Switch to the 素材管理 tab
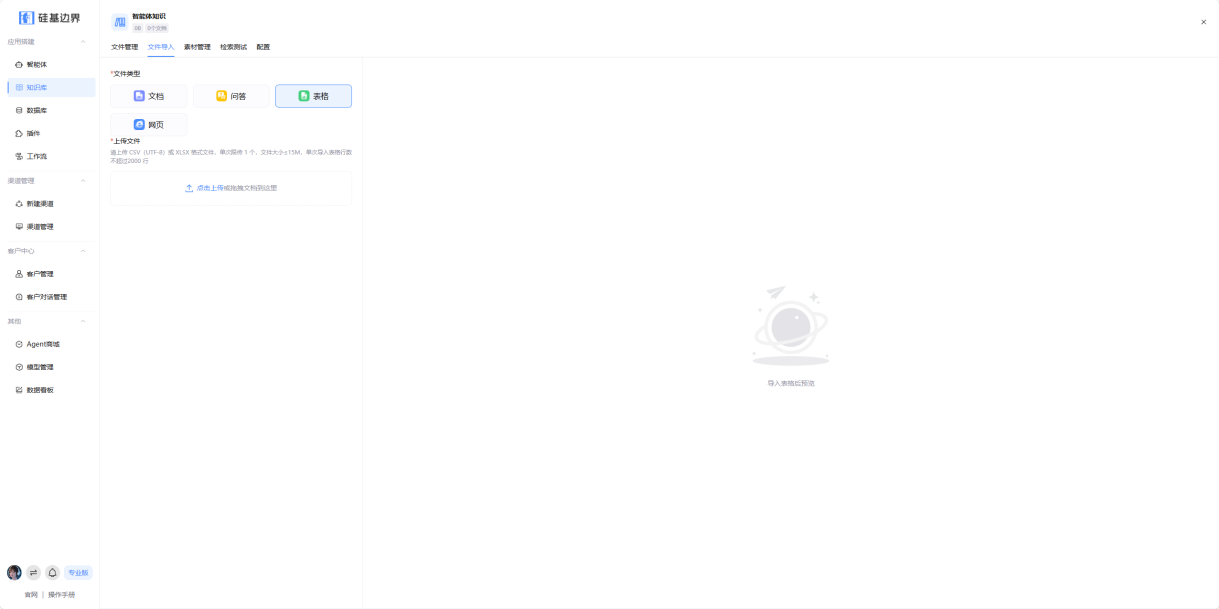Screen dimensions: 1219x609 tap(197, 47)
